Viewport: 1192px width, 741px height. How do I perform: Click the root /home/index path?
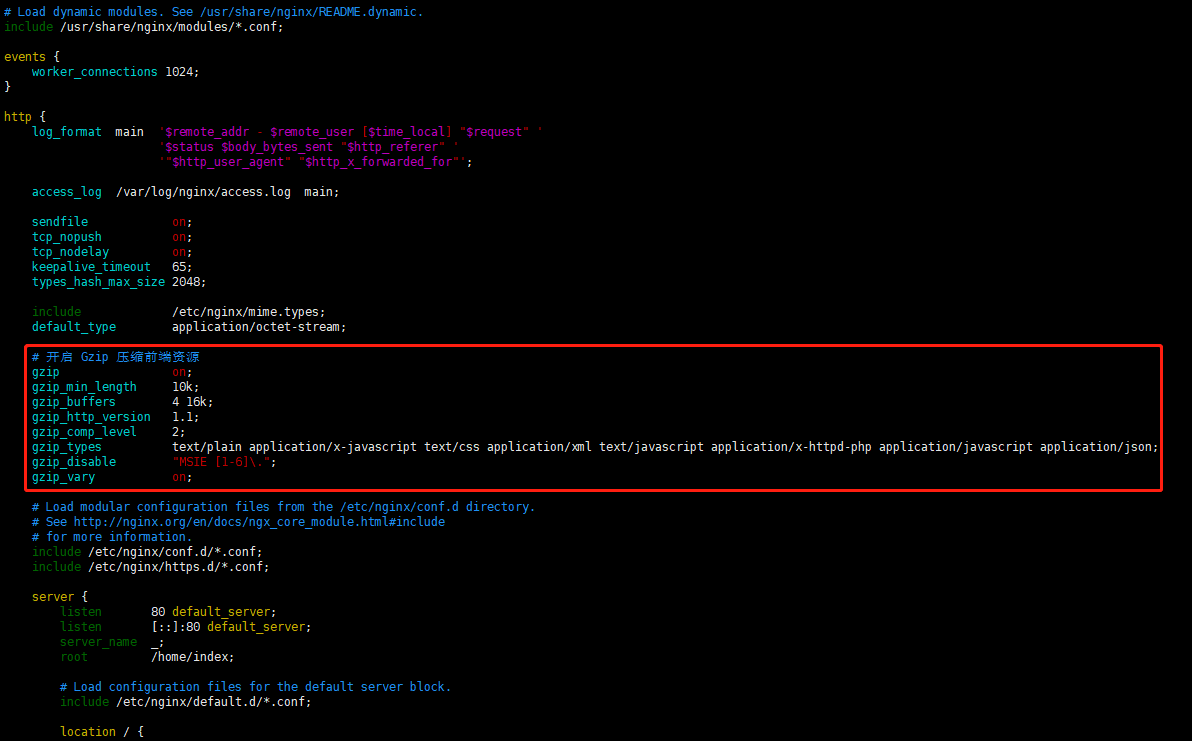click(x=192, y=657)
